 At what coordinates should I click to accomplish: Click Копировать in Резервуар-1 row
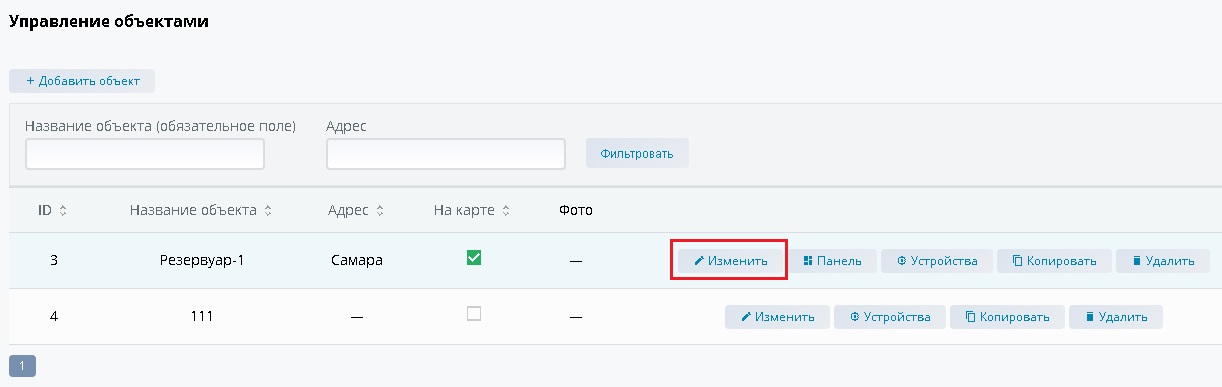tap(1054, 261)
